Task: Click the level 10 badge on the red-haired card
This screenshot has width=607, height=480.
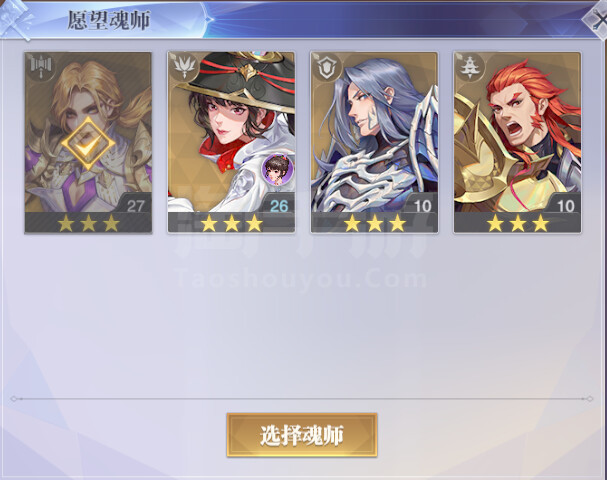Action: (565, 205)
